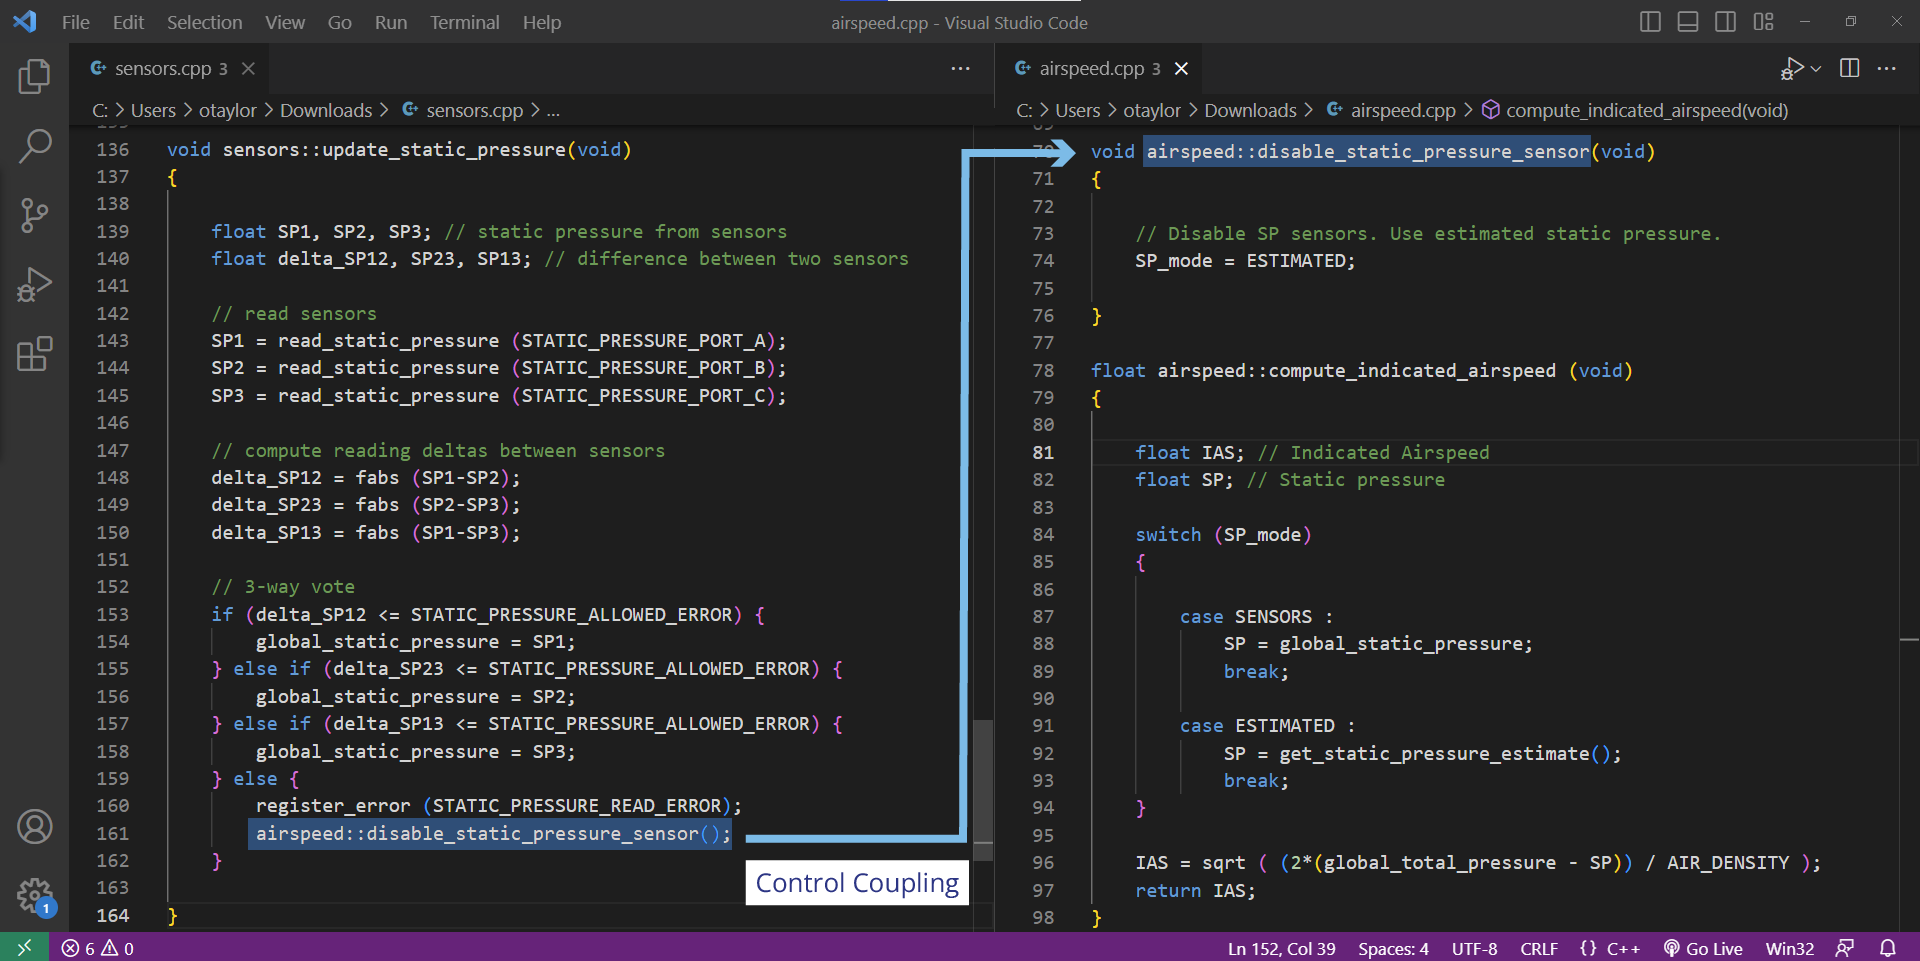Click the feedback person icon in status bar
Image resolution: width=1920 pixels, height=961 pixels.
1845,948
